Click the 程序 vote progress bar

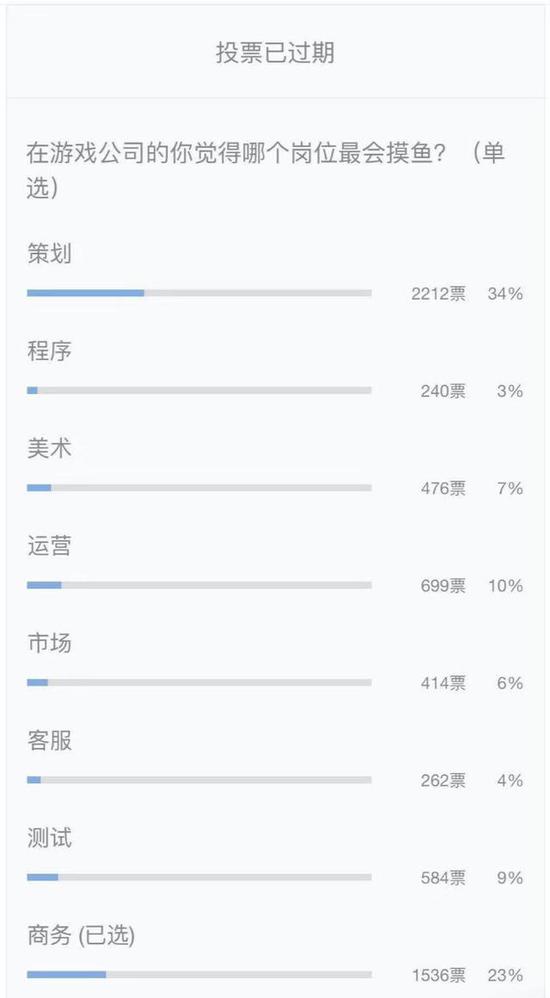199,390
